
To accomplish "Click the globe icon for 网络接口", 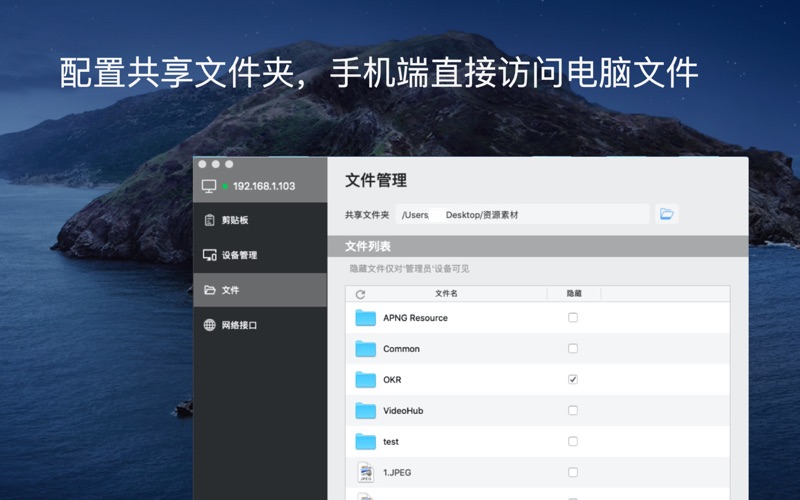I will click(x=209, y=325).
